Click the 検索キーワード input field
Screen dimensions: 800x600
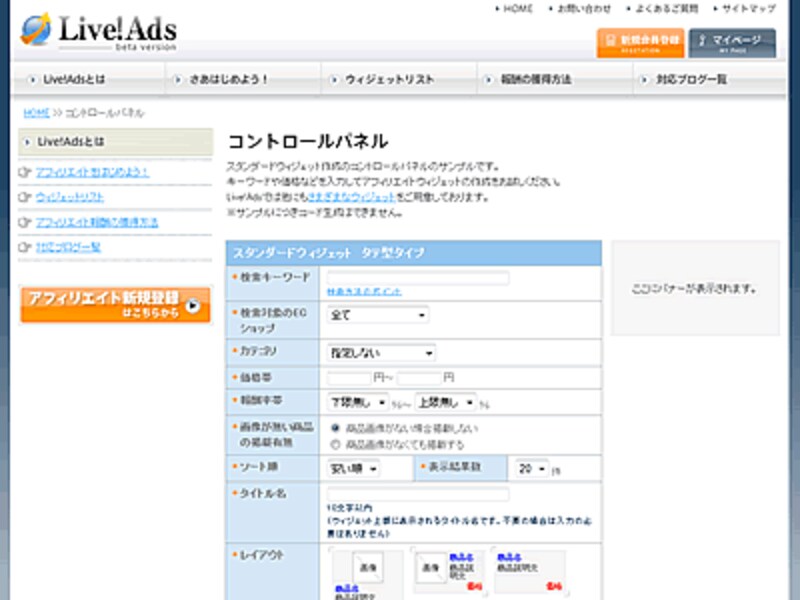click(418, 278)
